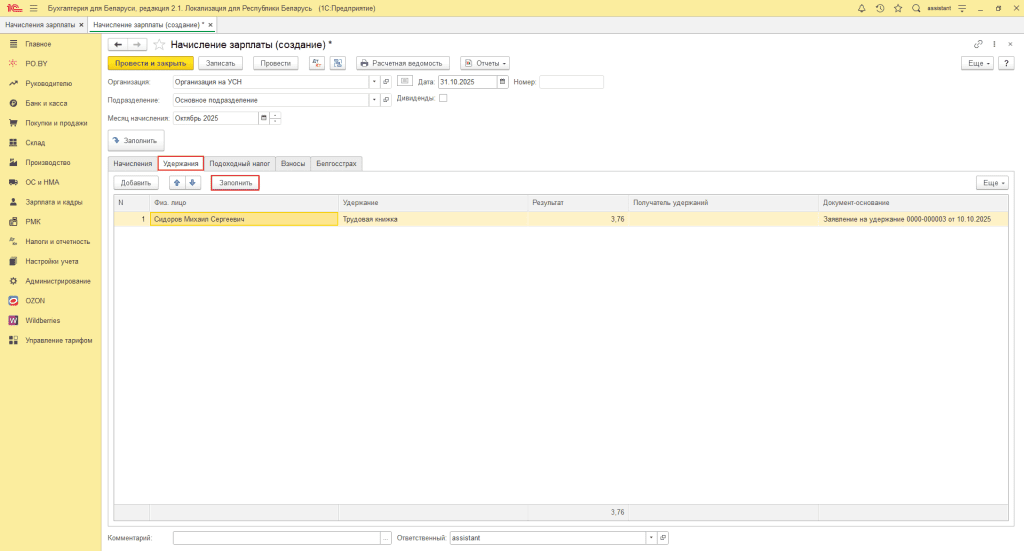Image resolution: width=1024 pixels, height=551 pixels.
Task: Open the history clock icon
Action: (880, 8)
